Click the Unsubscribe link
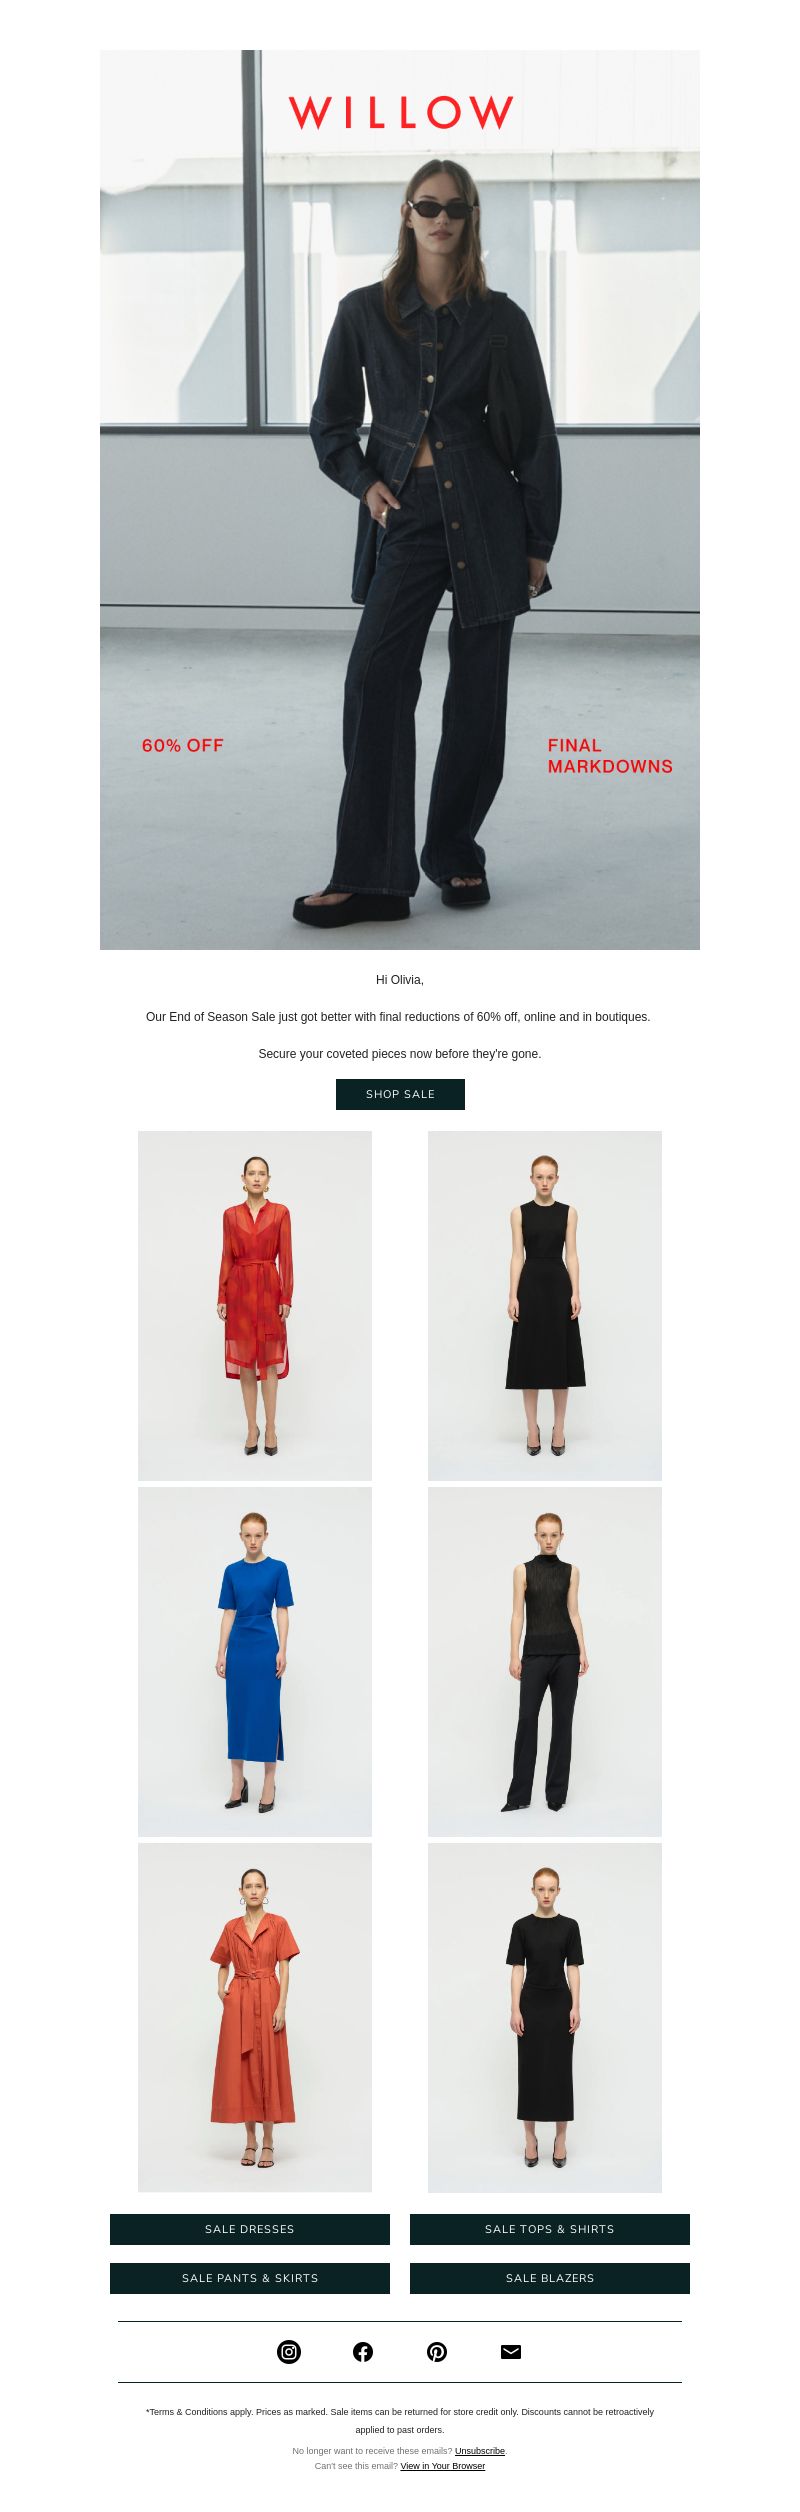The height and width of the screenshot is (2512, 800). coord(480,2451)
